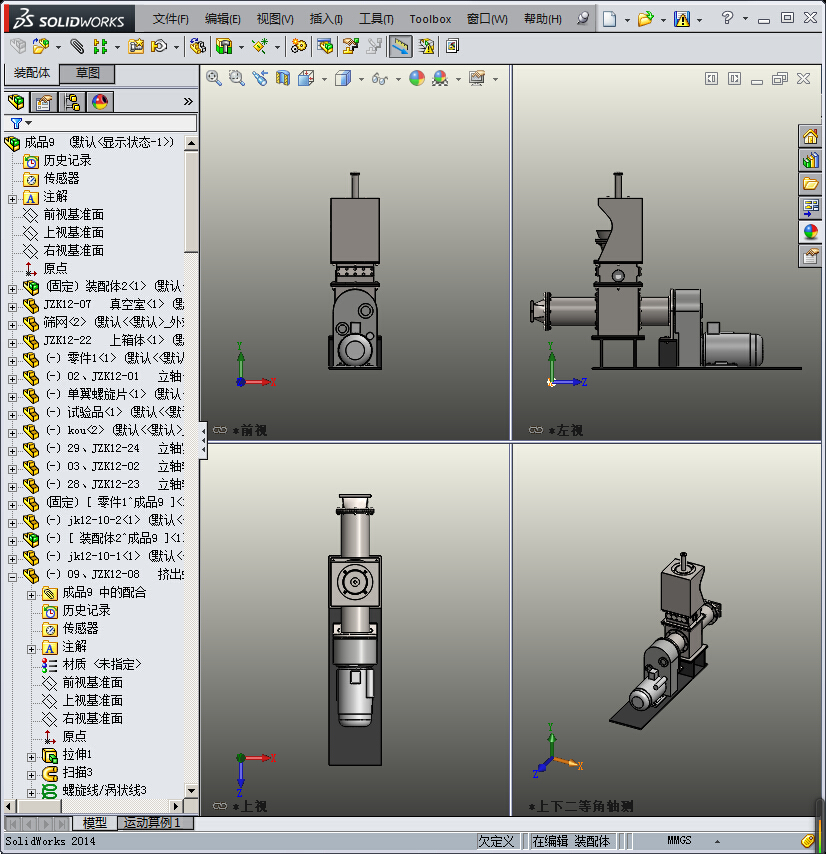Open the display style dropdown arrow

tap(362, 80)
